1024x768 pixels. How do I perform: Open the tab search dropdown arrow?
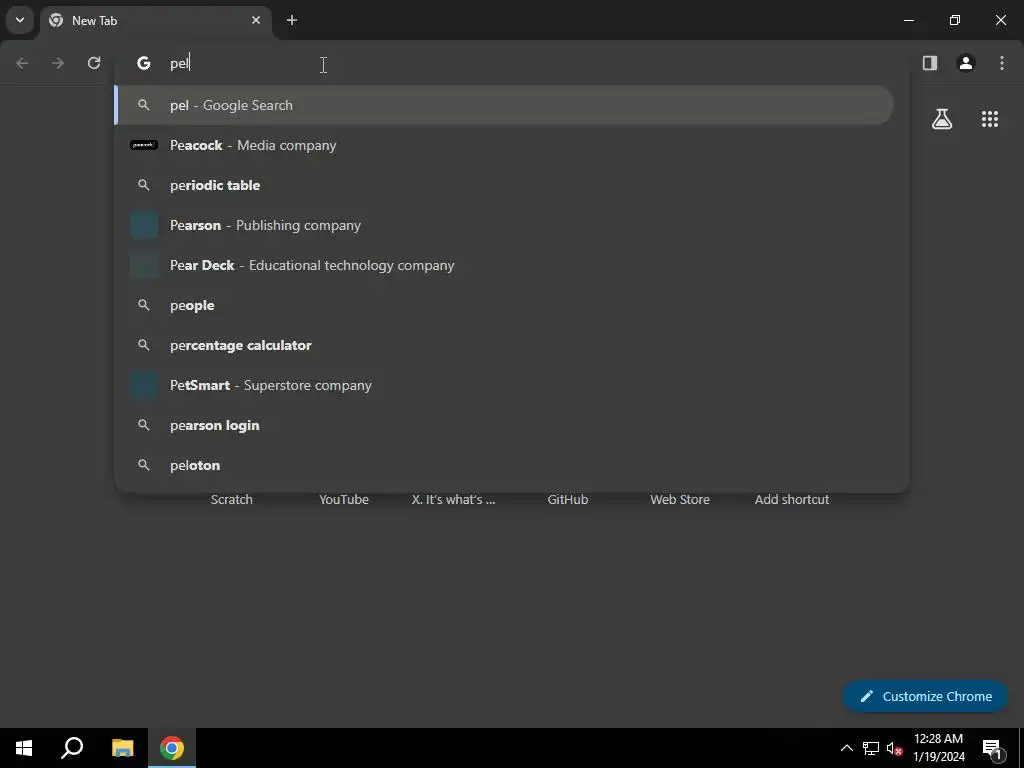20,20
